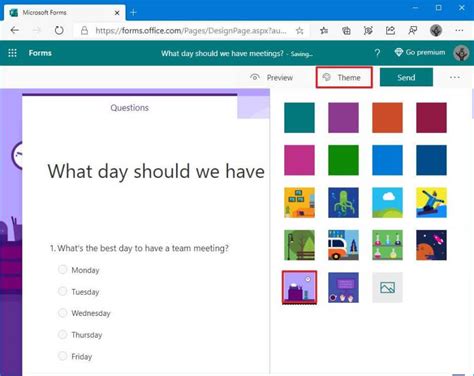Pick the light blue color theme

tap(387, 160)
